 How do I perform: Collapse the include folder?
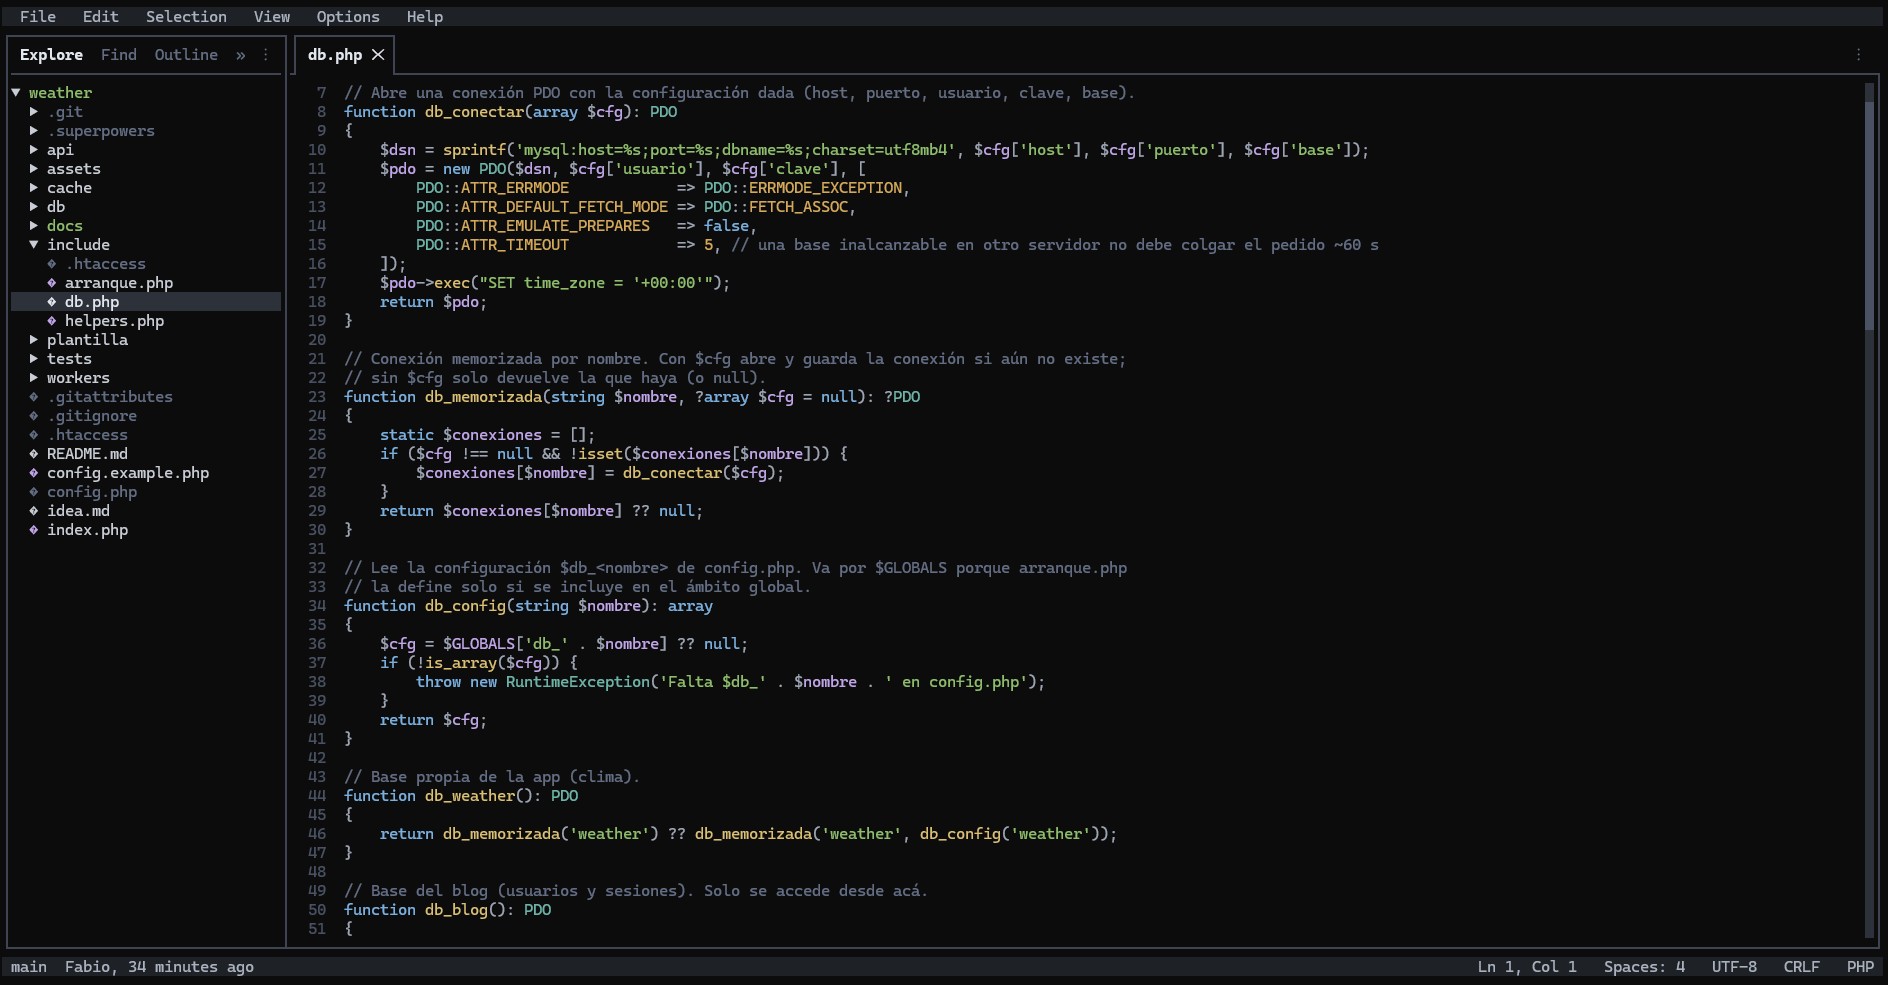click(34, 245)
